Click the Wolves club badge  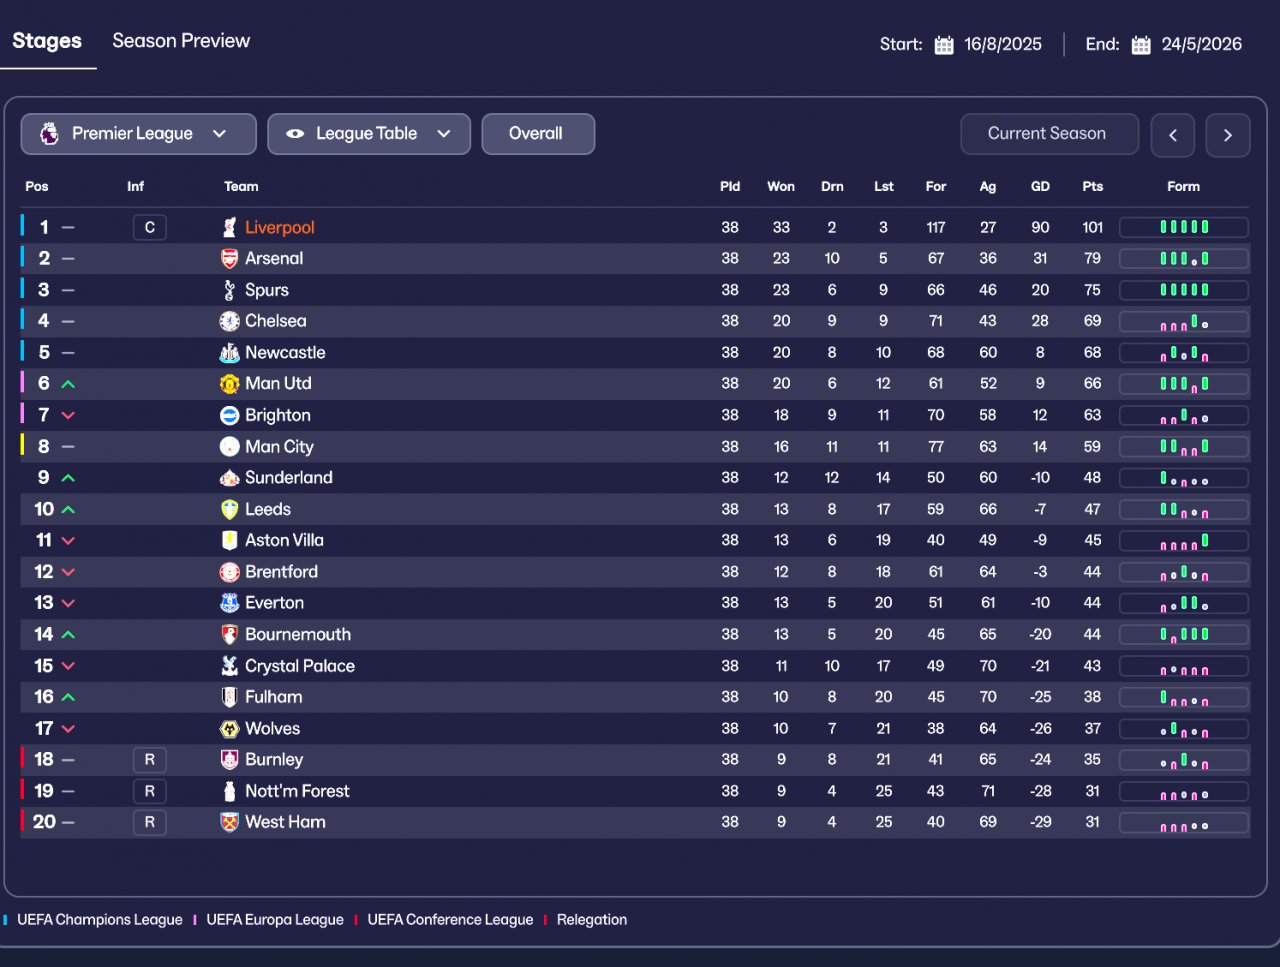tap(229, 729)
